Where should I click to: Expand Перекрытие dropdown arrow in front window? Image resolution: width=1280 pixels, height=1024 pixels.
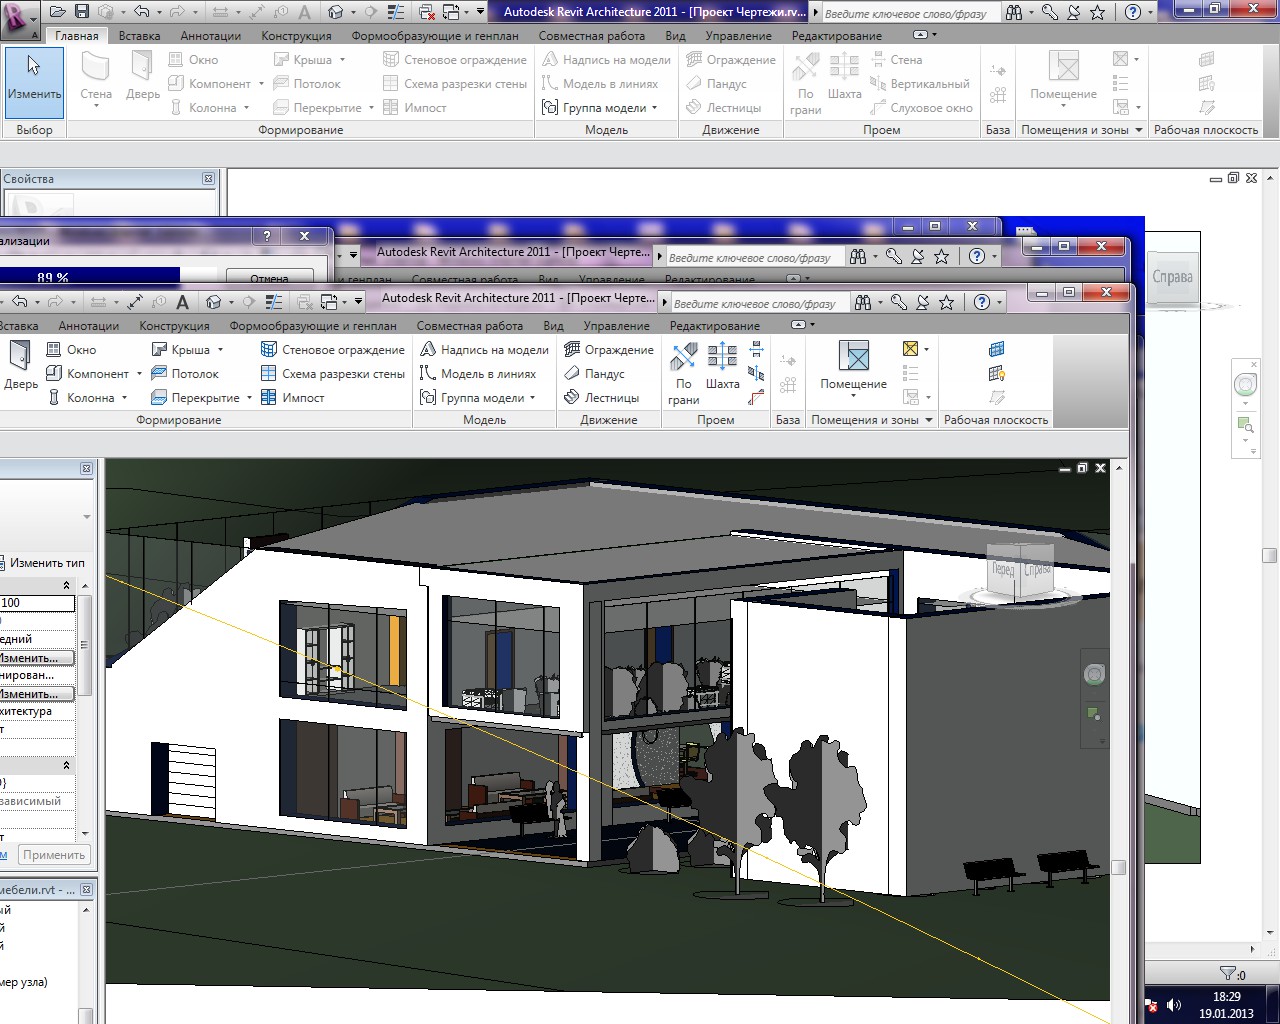[x=249, y=398]
